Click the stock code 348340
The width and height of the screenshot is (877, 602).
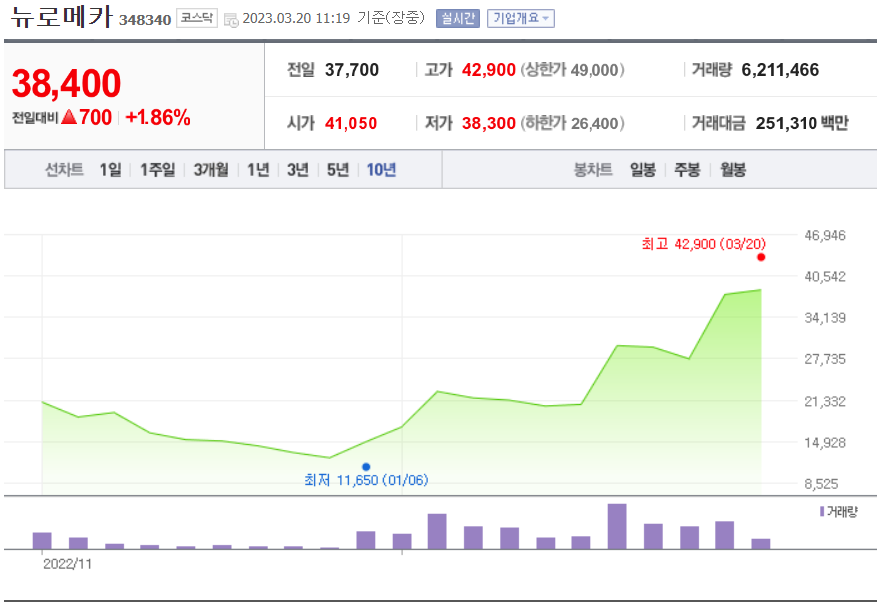(x=145, y=20)
